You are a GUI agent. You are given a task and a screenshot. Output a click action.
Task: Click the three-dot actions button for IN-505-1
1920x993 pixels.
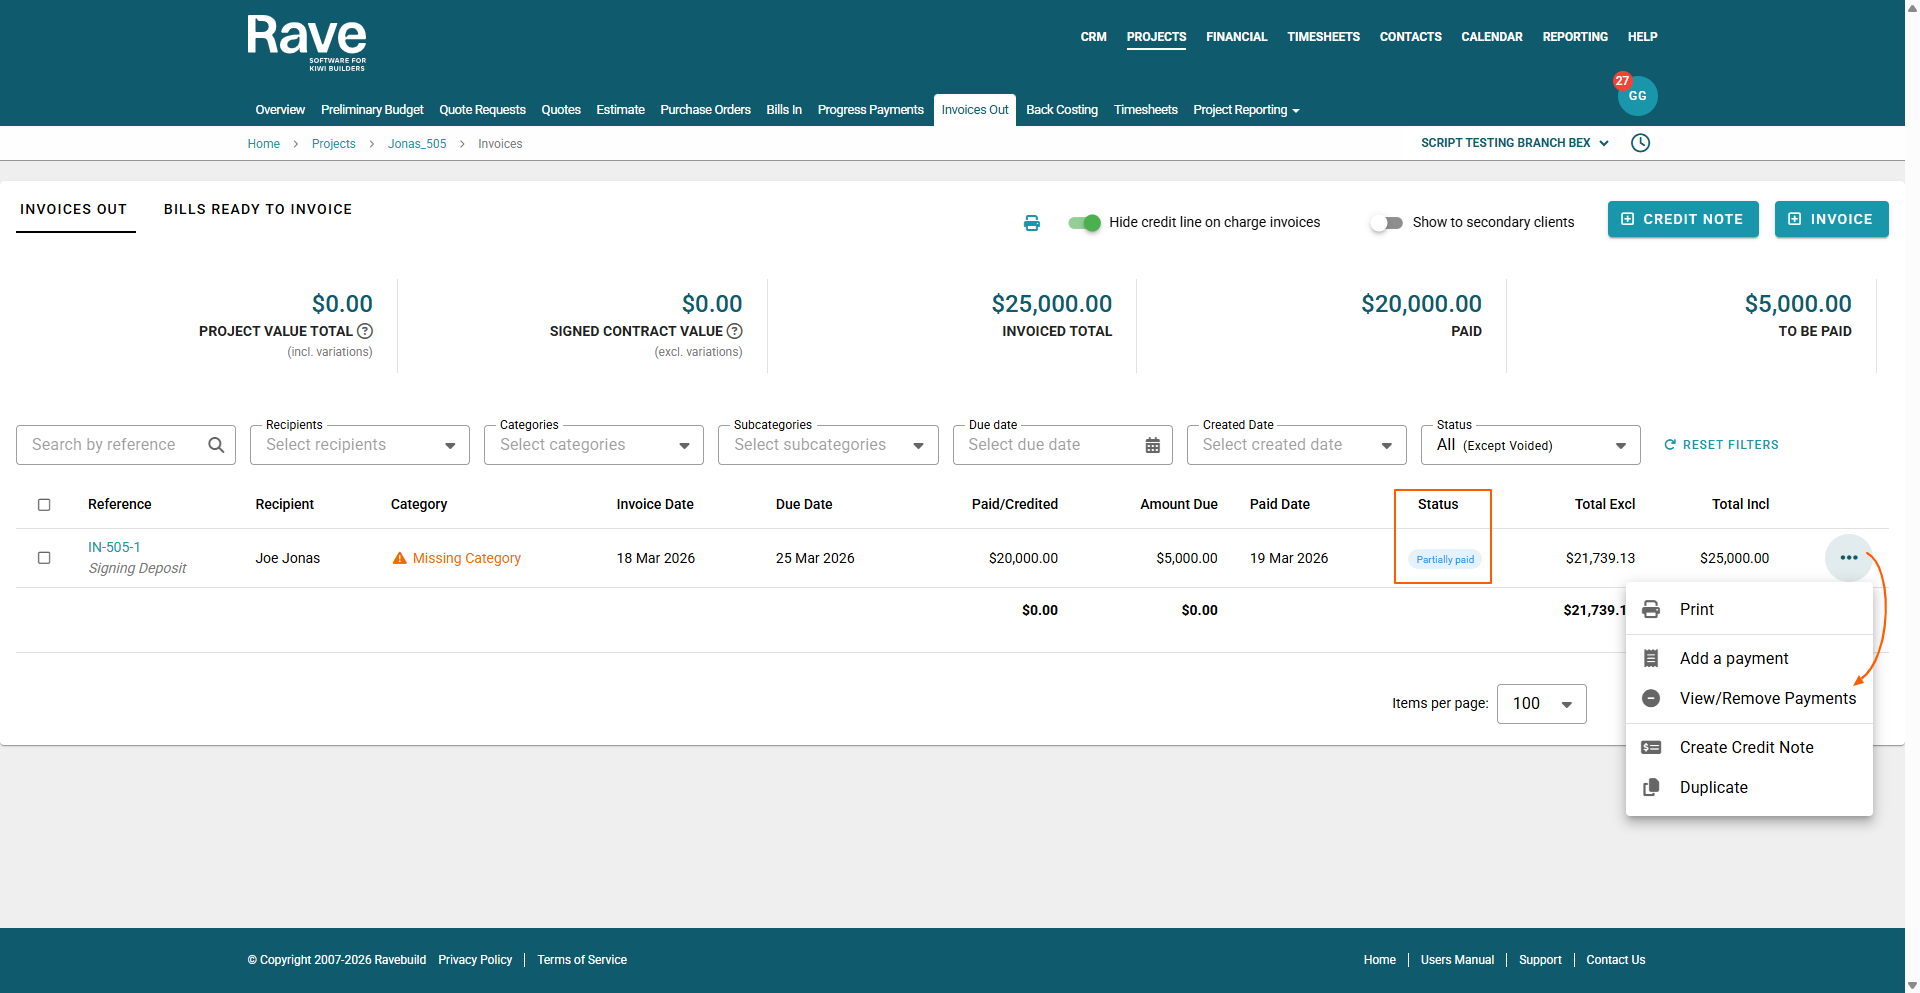click(1848, 558)
